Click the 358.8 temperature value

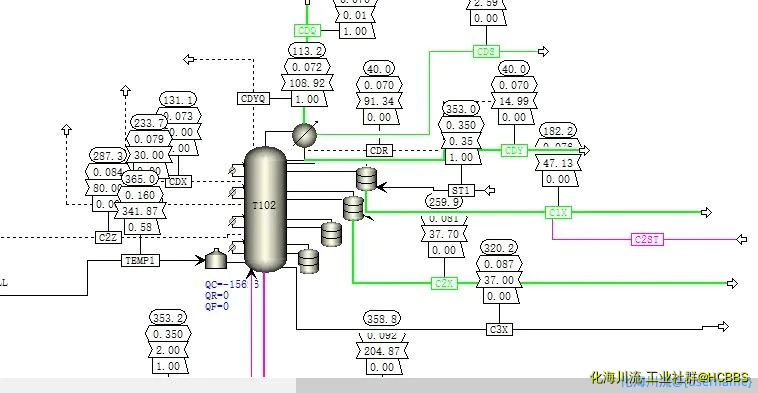382,319
